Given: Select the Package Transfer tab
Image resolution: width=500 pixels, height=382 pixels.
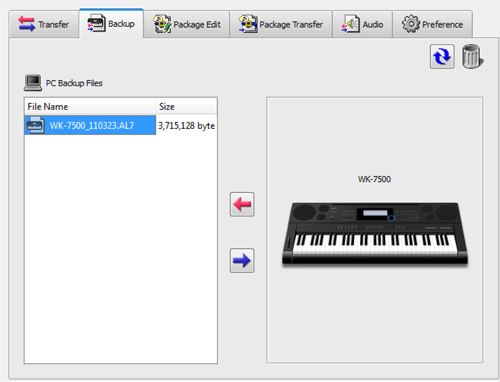Looking at the screenshot, I should [x=281, y=24].
